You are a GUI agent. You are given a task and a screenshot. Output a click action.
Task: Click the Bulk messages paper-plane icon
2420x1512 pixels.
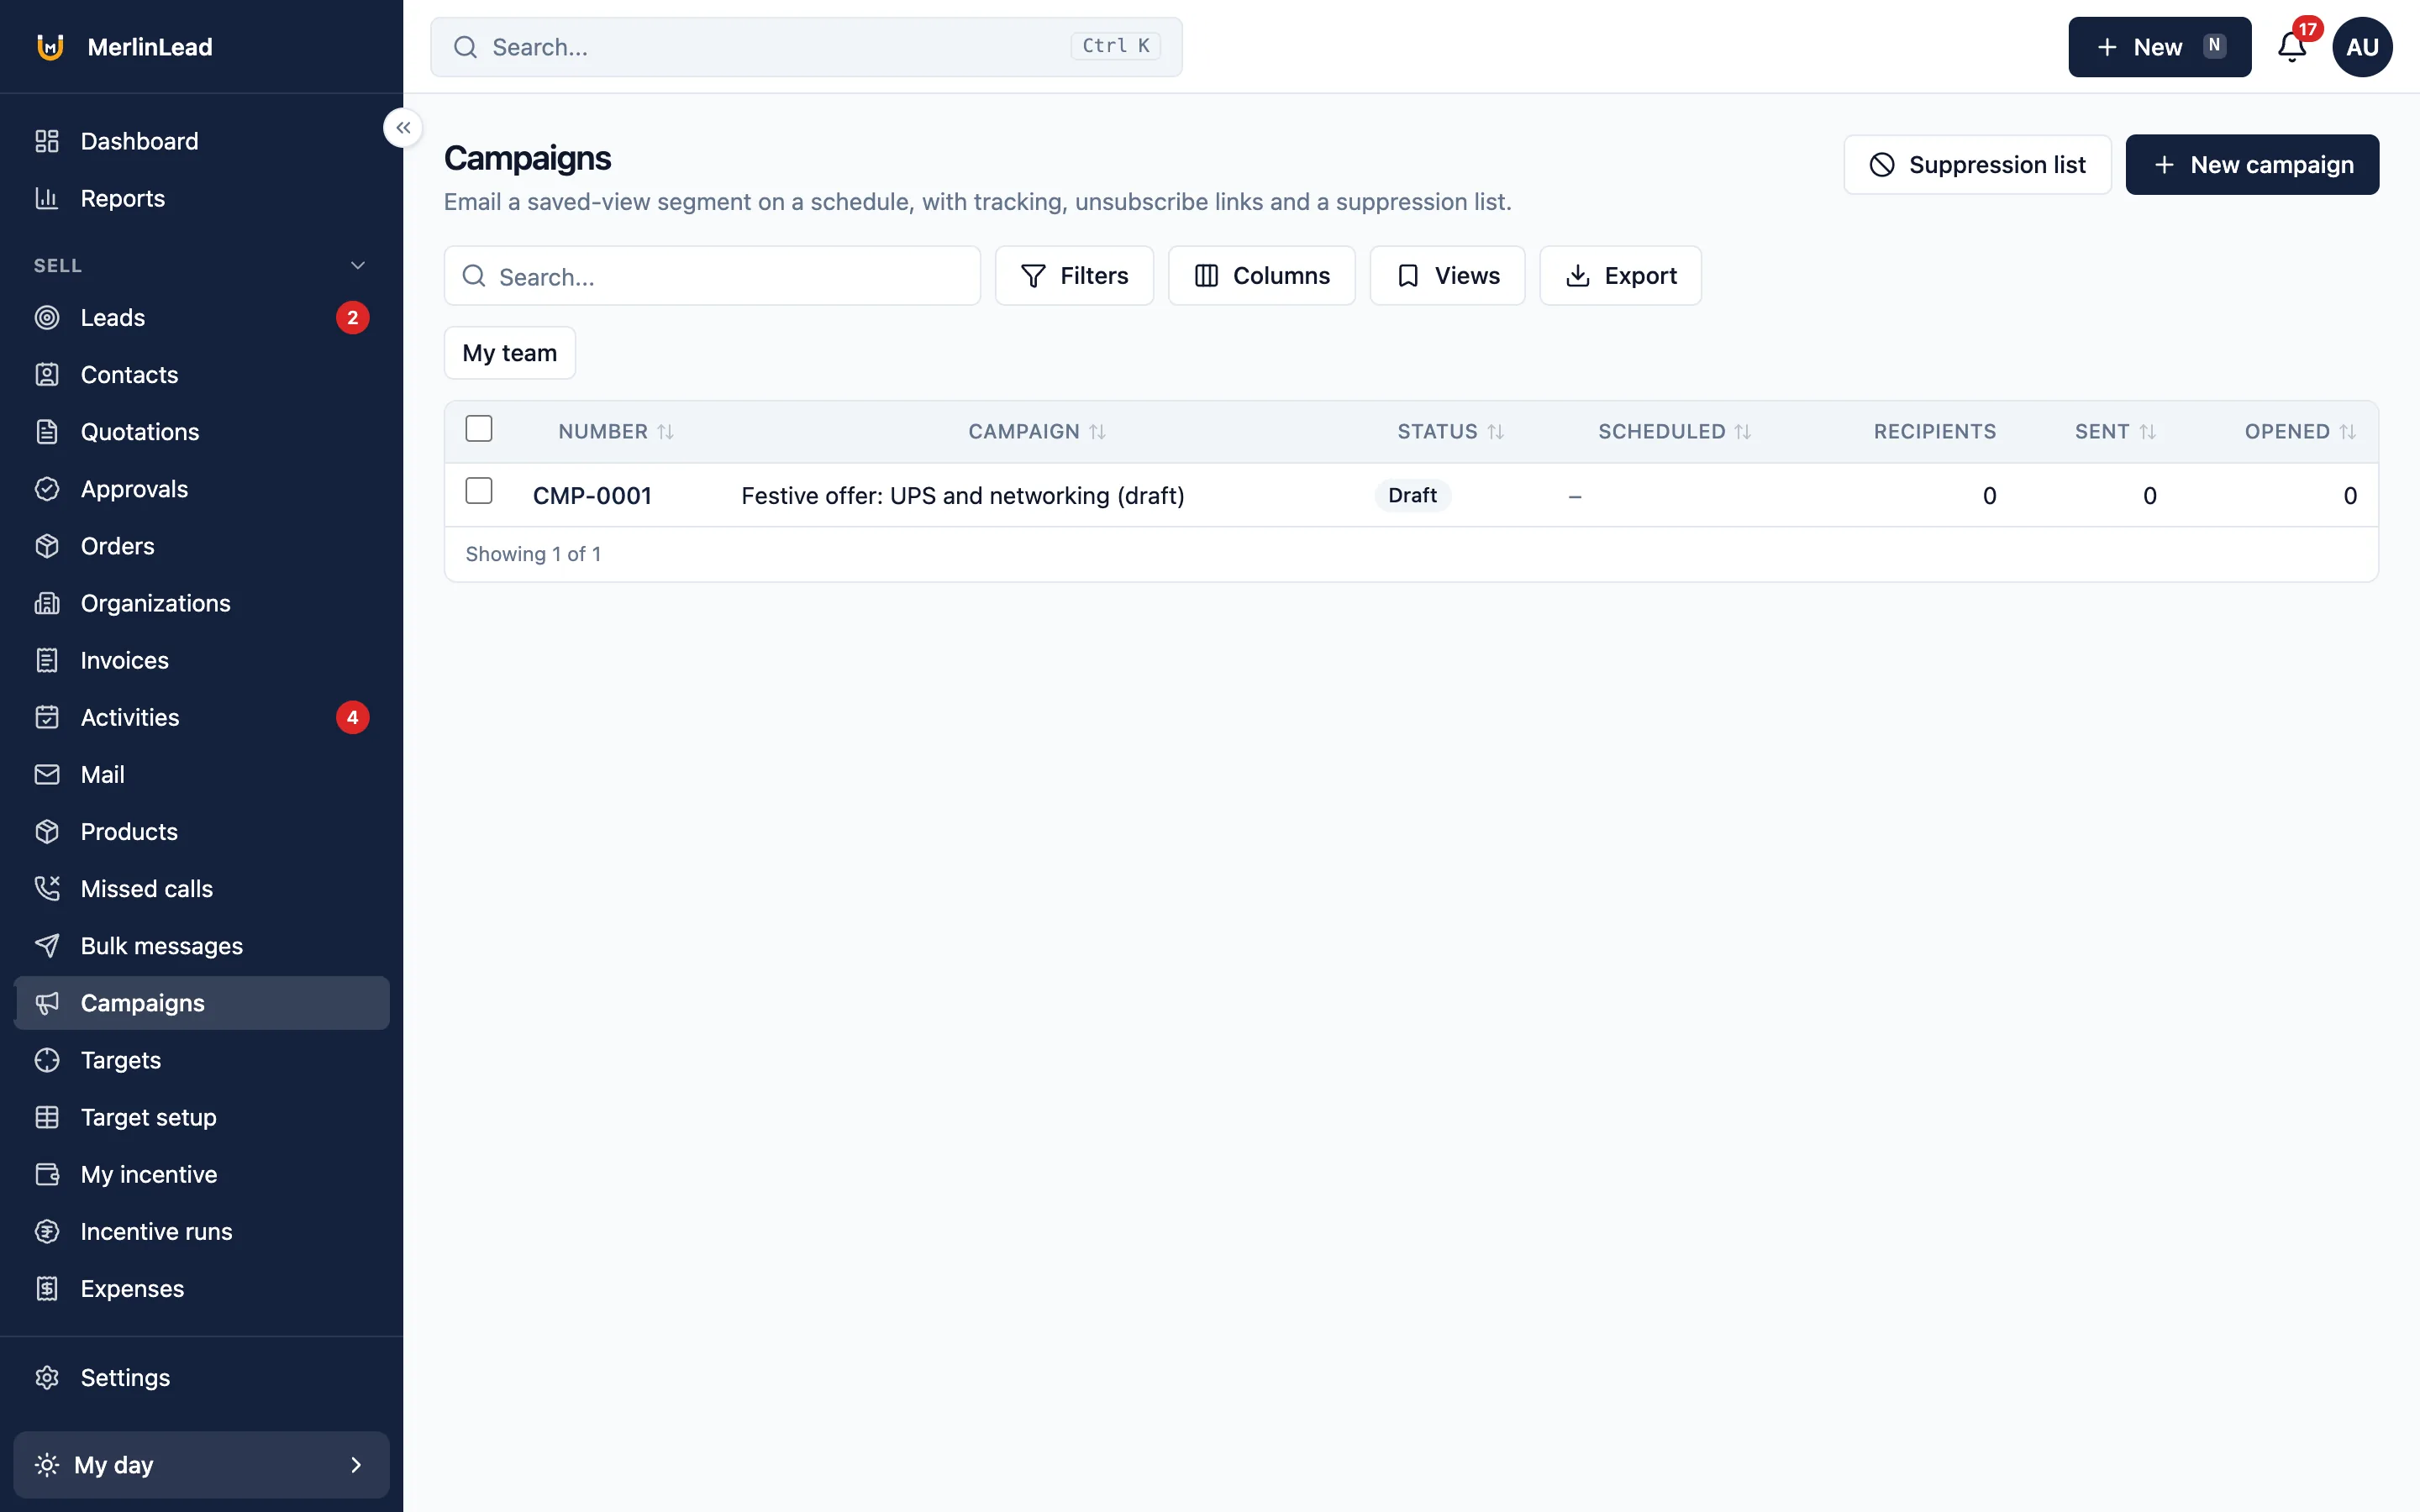[47, 945]
